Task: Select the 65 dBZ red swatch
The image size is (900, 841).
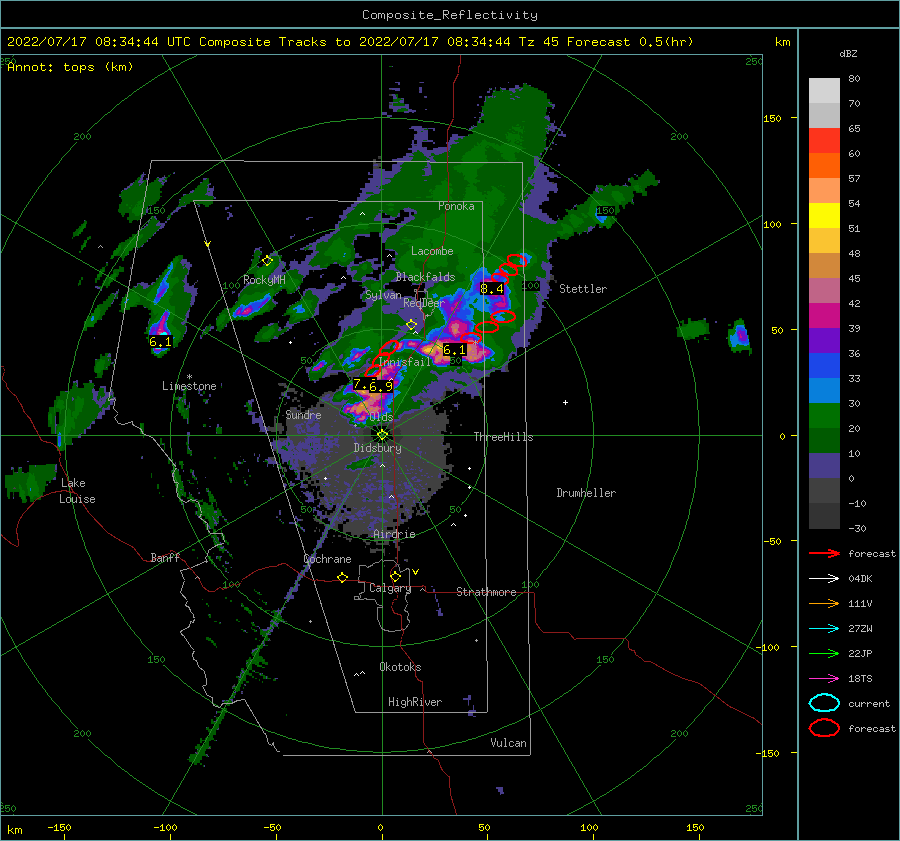Action: 824,141
